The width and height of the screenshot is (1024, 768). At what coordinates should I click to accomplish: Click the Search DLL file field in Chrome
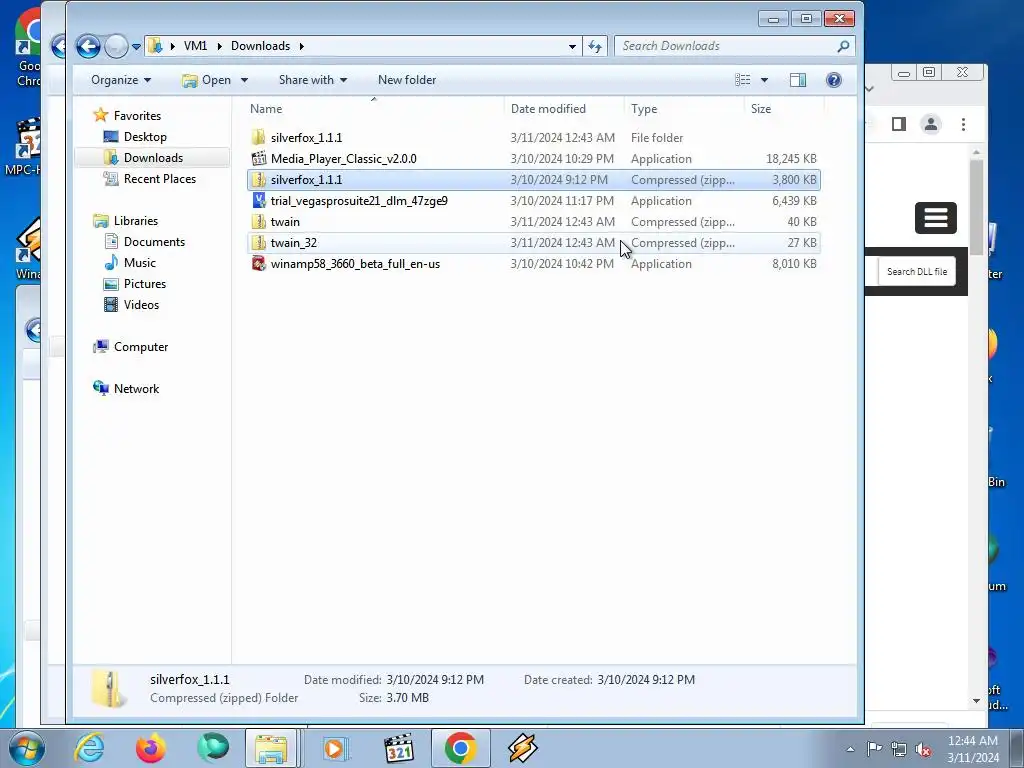click(x=916, y=272)
